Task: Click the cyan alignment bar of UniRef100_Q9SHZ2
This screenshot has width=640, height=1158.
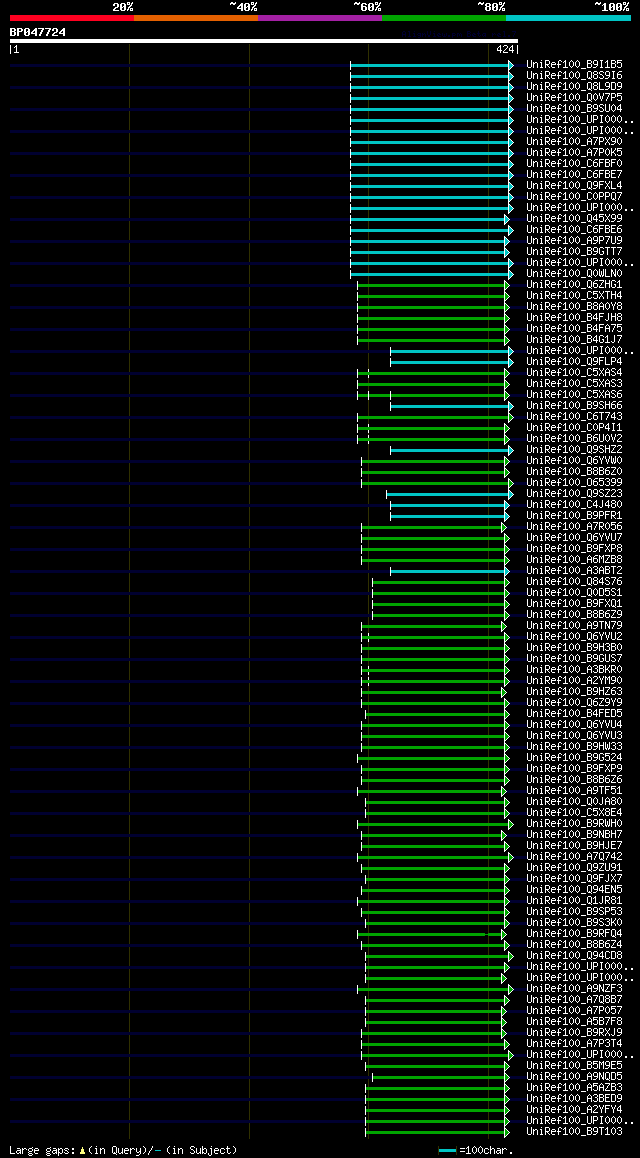Action: [452, 451]
